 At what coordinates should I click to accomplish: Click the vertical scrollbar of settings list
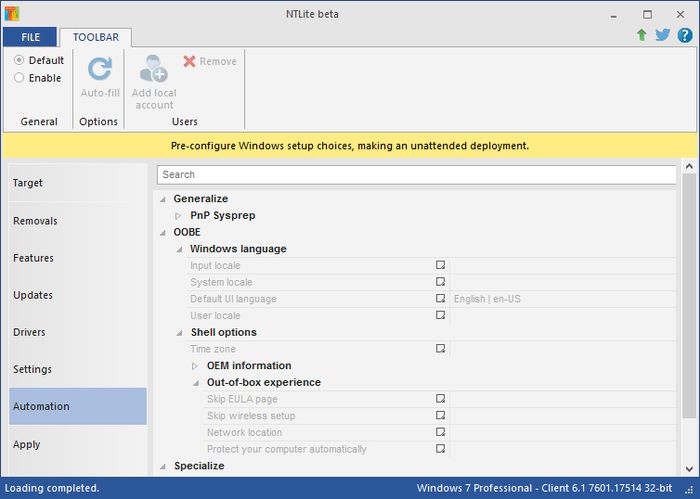pyautogui.click(x=689, y=300)
